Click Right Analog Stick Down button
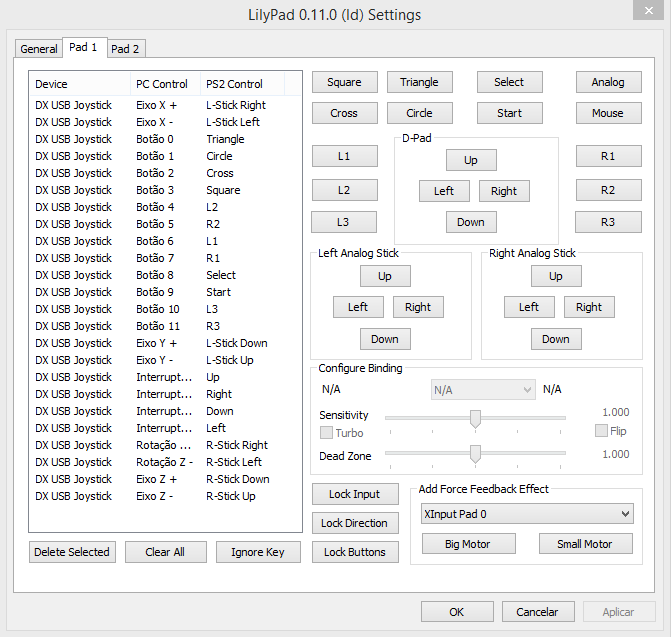This screenshot has height=637, width=671. tap(556, 339)
